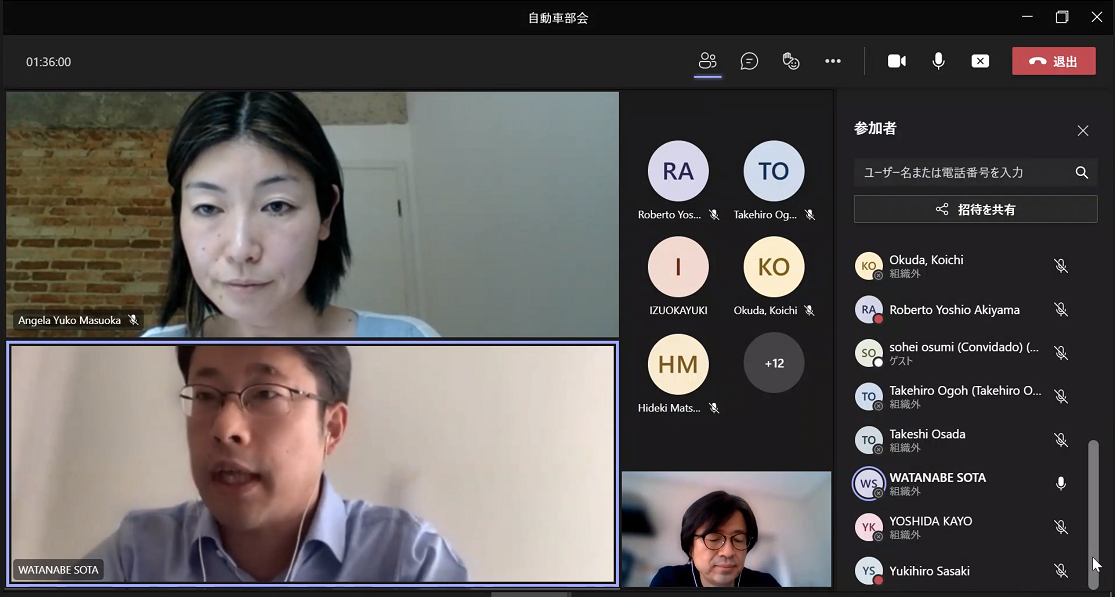Image resolution: width=1115 pixels, height=597 pixels.
Task: Click the 招待を共有 share invite button
Action: (x=975, y=209)
